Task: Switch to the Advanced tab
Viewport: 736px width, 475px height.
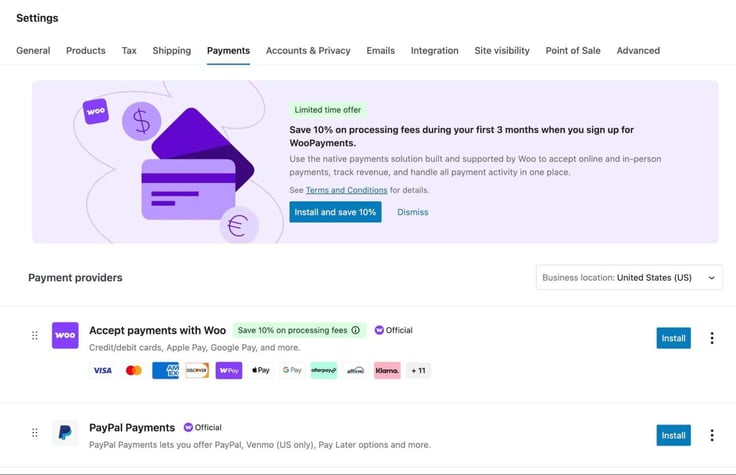Action: click(638, 51)
